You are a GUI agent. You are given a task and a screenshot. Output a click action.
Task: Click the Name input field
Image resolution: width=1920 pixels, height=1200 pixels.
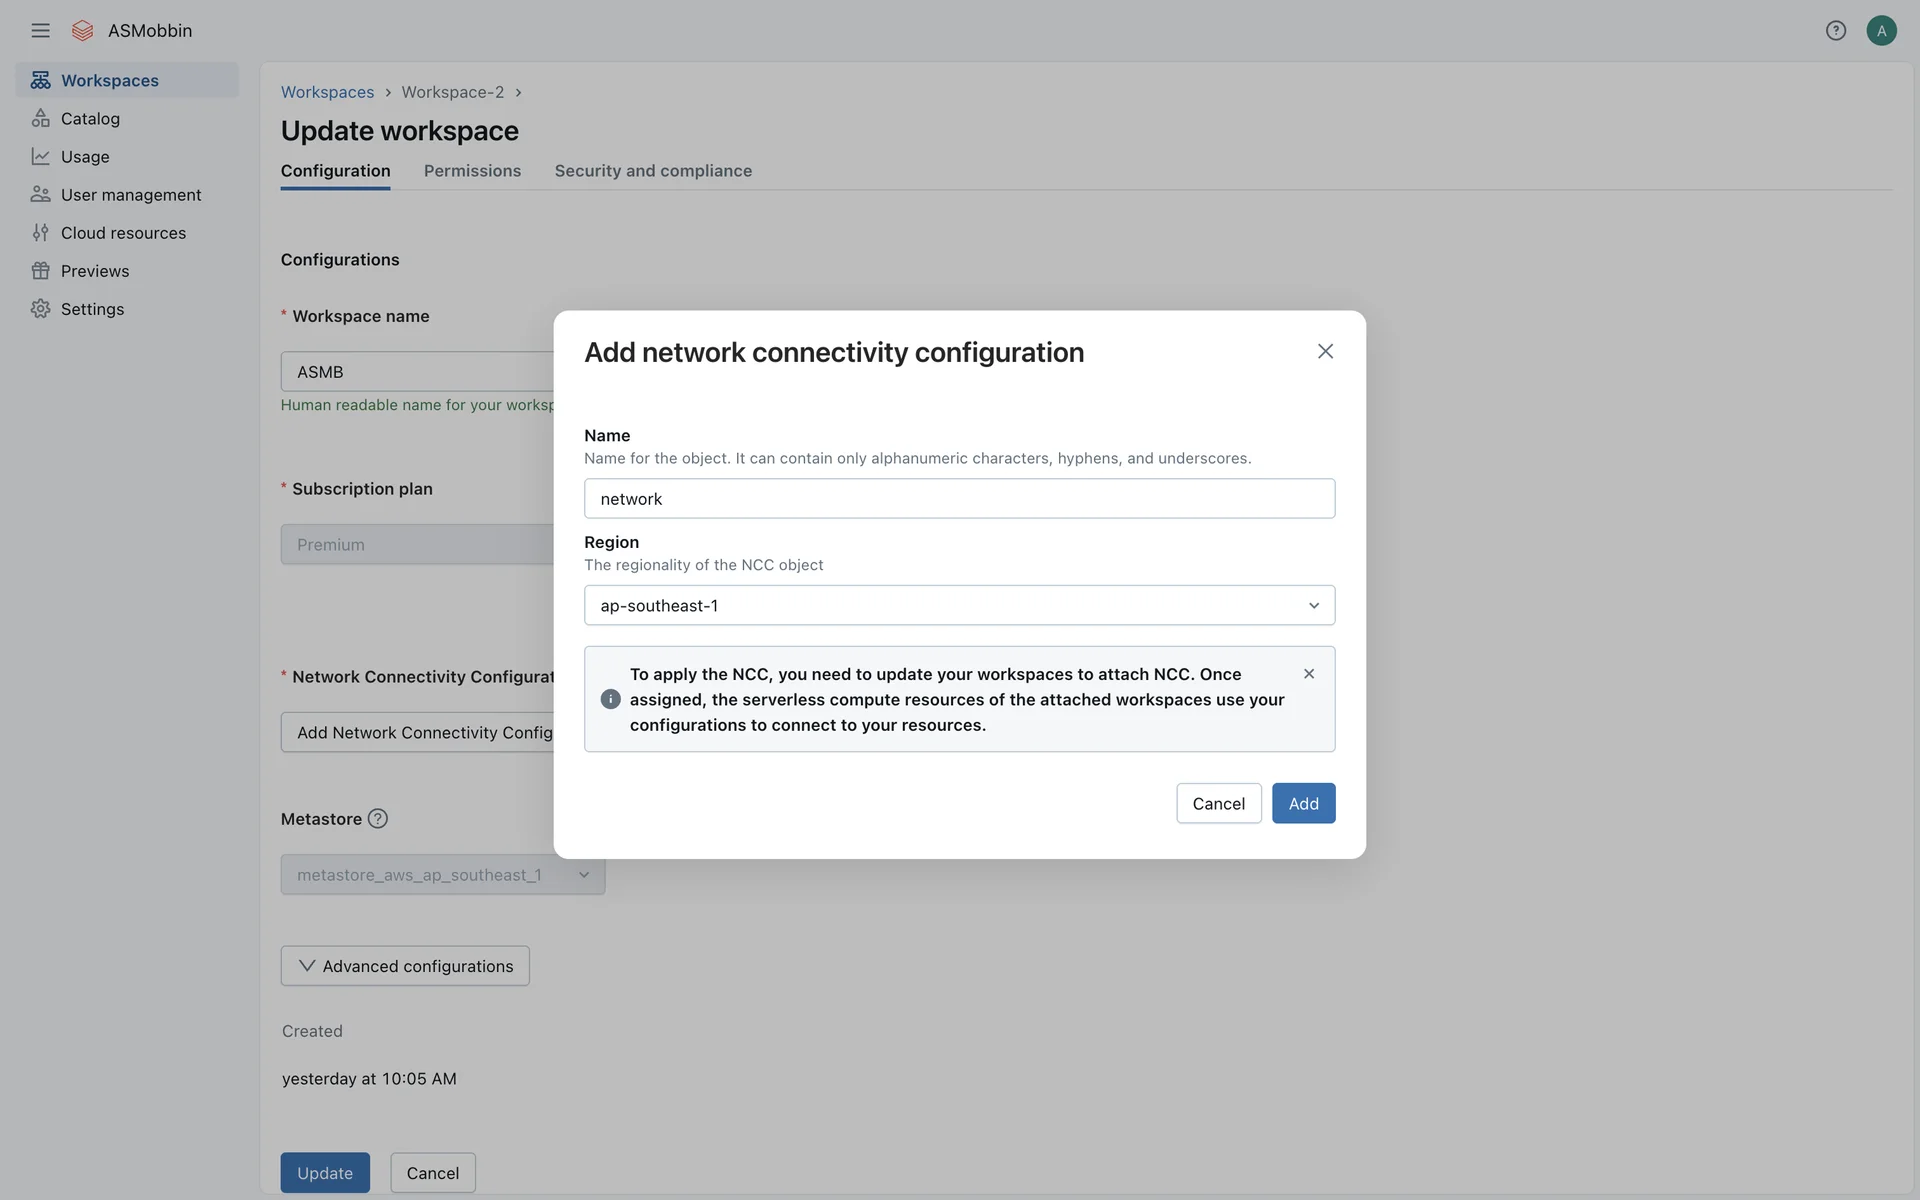click(x=959, y=498)
